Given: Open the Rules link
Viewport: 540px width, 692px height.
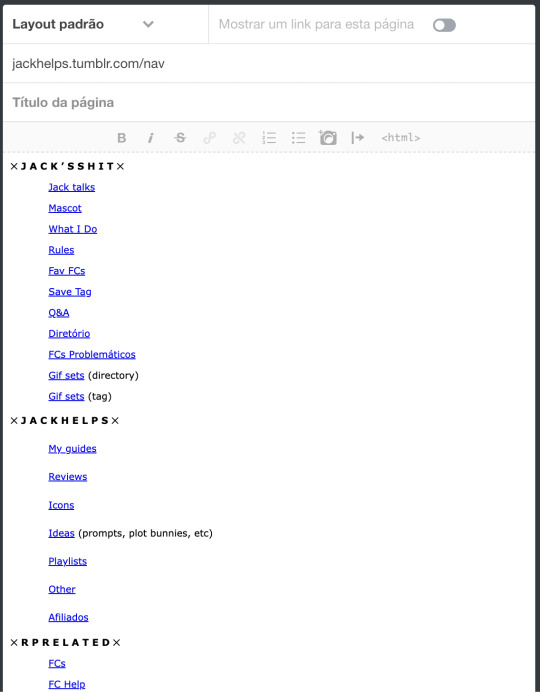Looking at the screenshot, I should (61, 250).
